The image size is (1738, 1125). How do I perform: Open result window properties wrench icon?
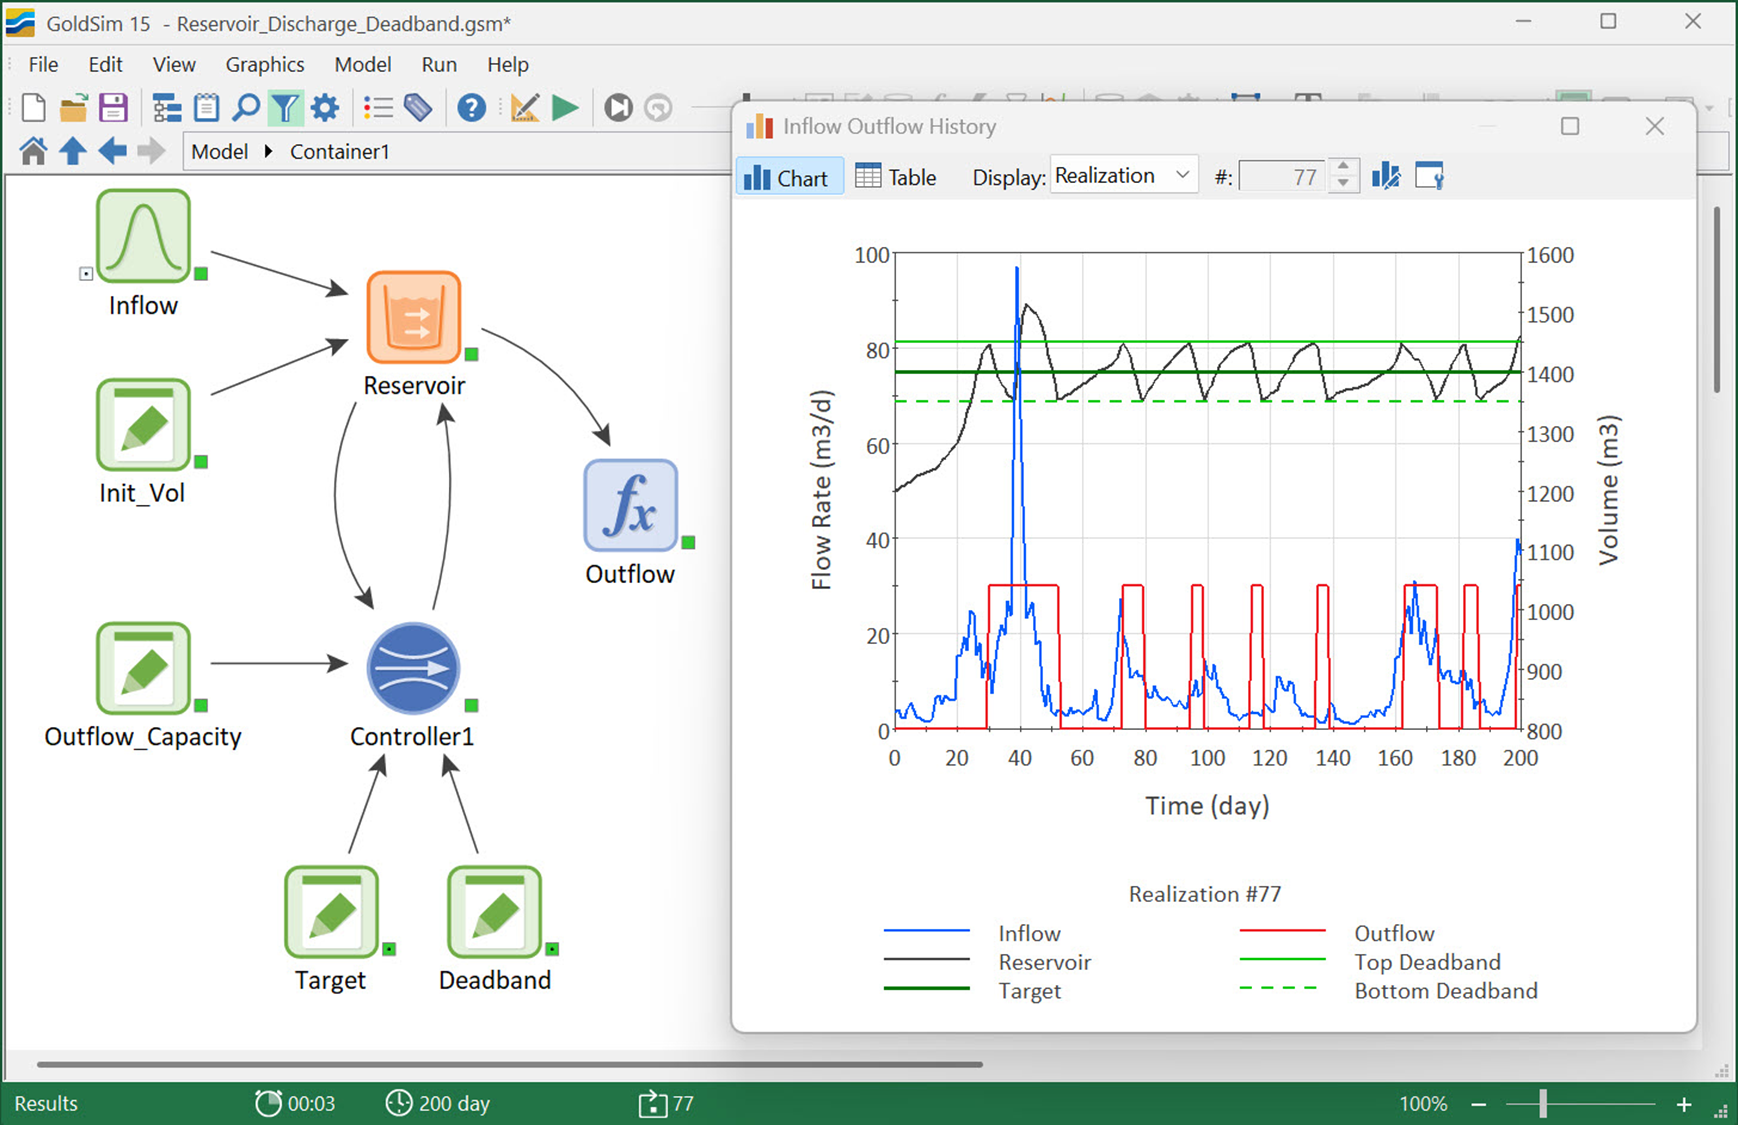1430,176
